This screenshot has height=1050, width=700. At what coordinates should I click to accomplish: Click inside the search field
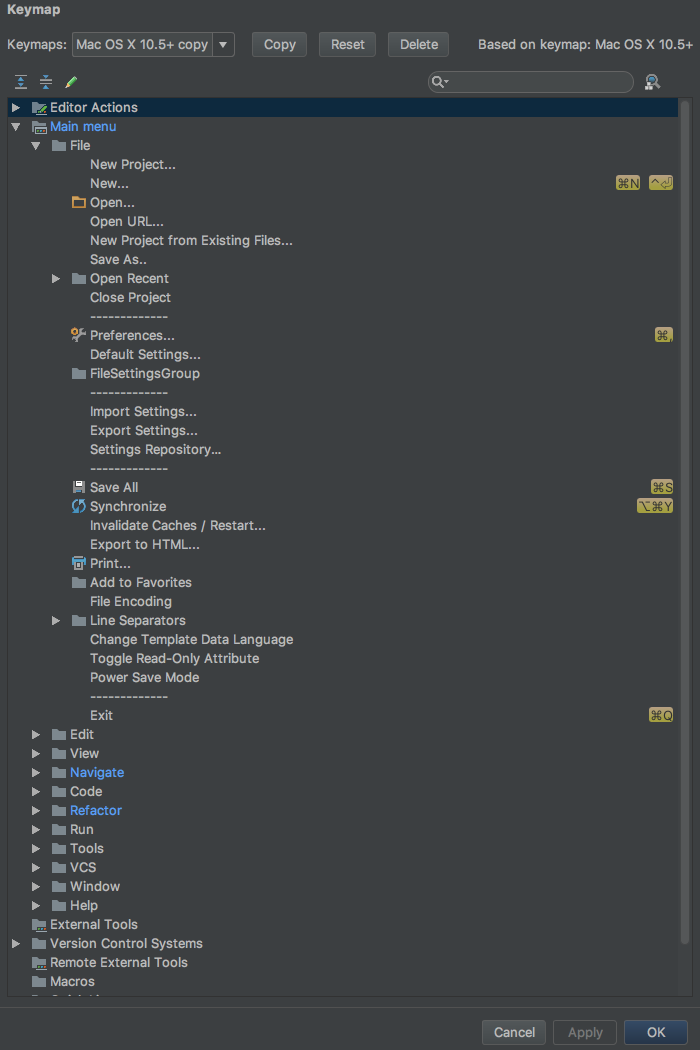(x=530, y=81)
